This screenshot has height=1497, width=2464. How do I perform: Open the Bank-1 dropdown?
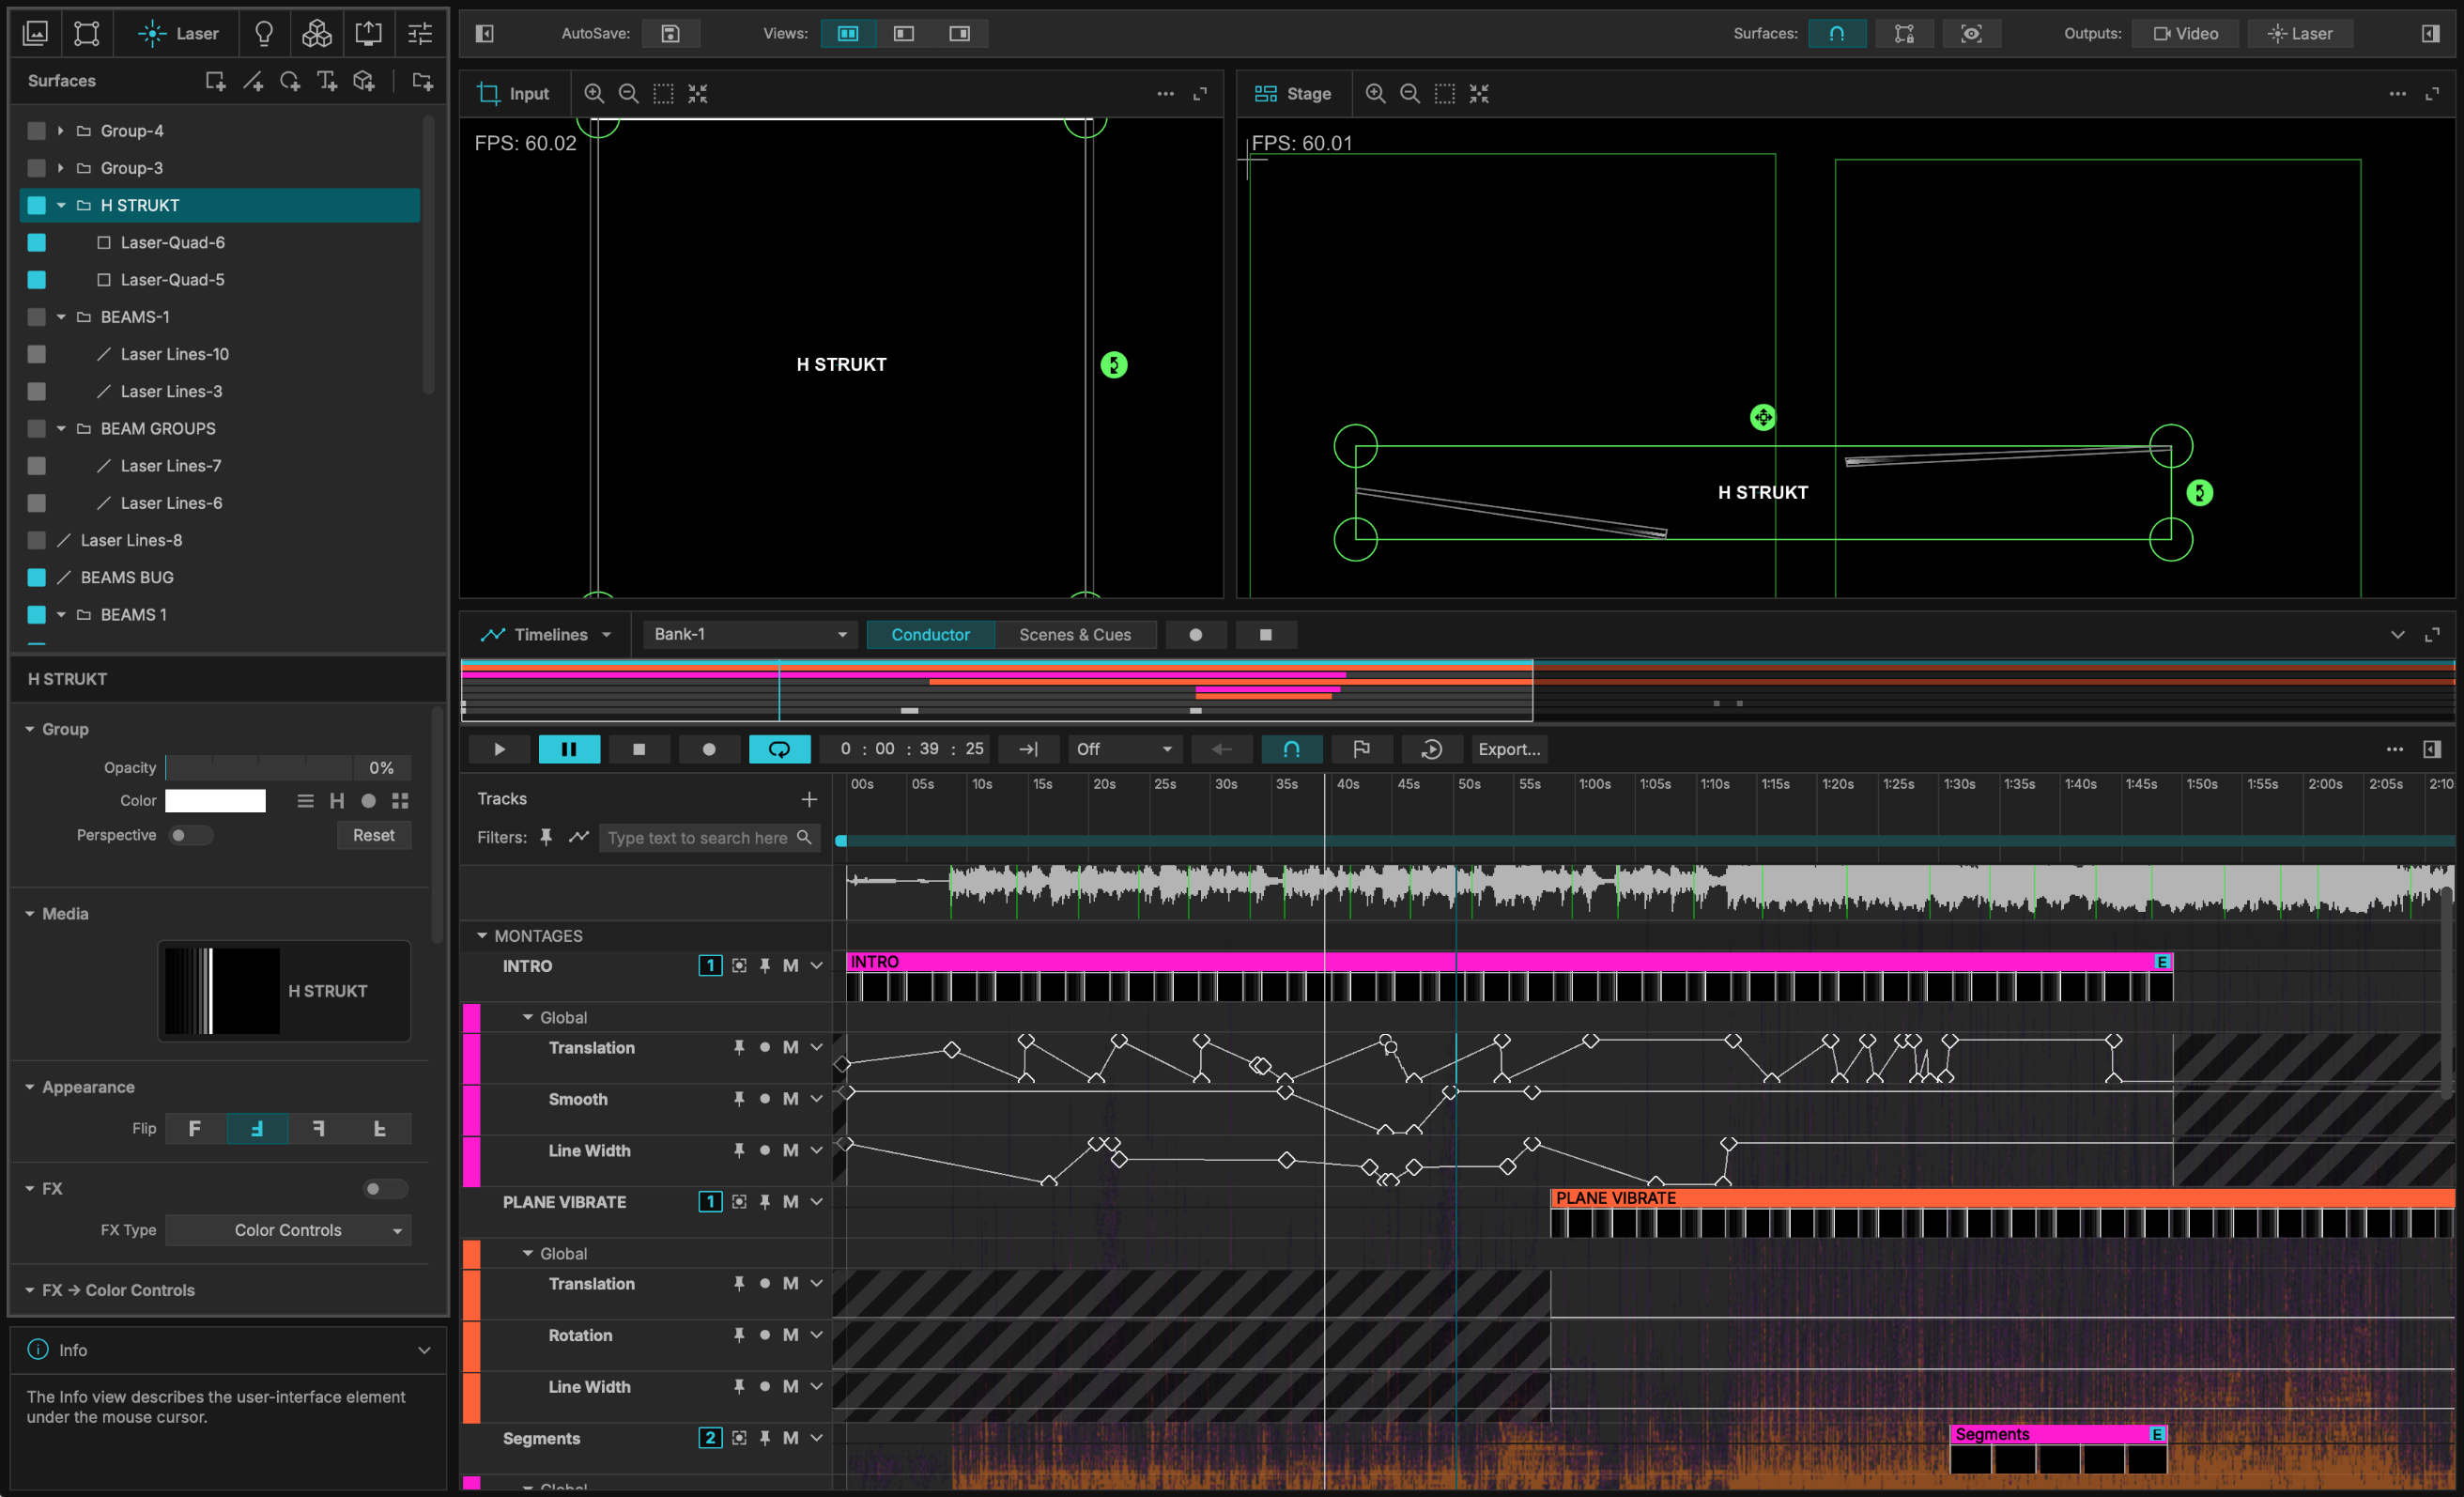[749, 634]
